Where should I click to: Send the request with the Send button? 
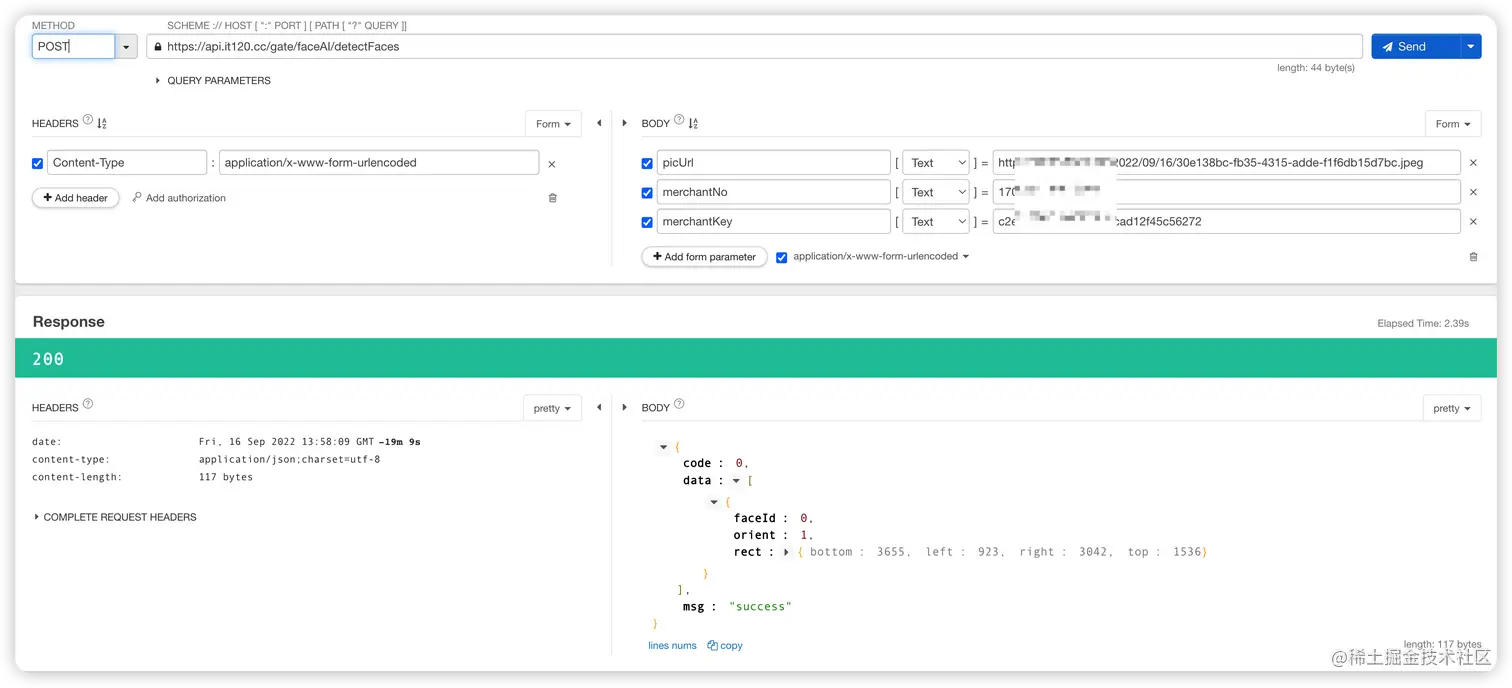coord(1415,46)
